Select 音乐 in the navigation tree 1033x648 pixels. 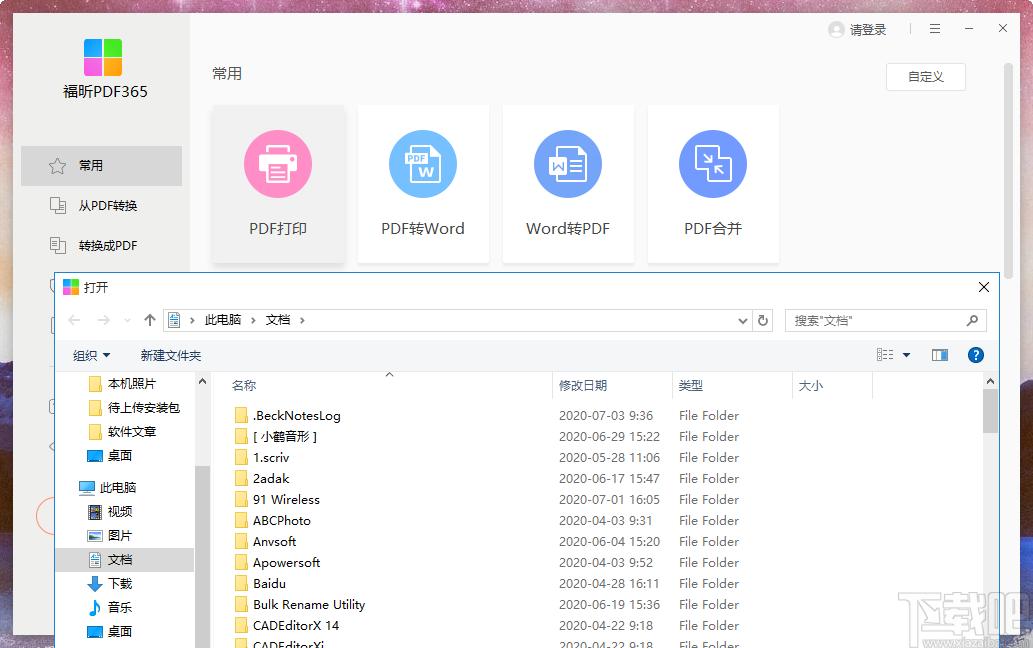coord(120,607)
